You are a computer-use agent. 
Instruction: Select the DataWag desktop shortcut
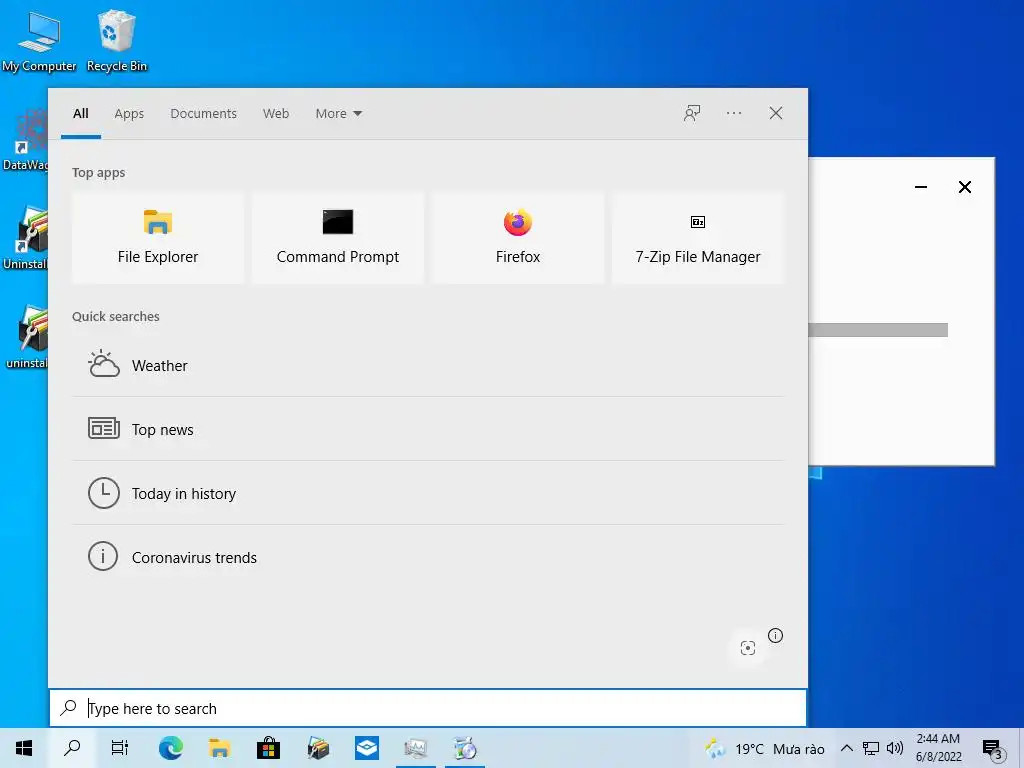25,139
